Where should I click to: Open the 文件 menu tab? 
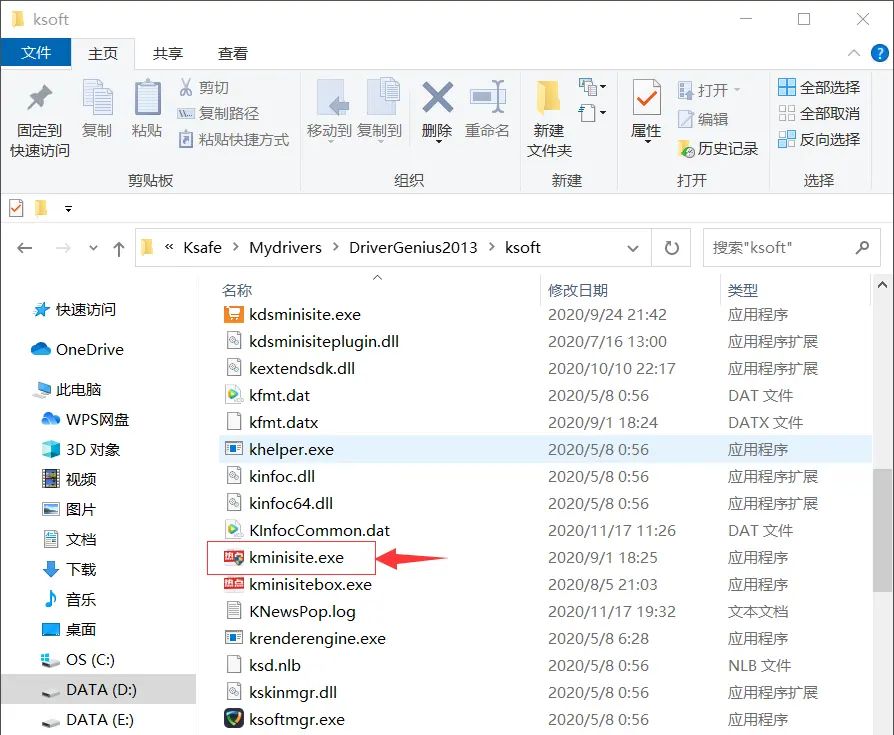pos(36,53)
